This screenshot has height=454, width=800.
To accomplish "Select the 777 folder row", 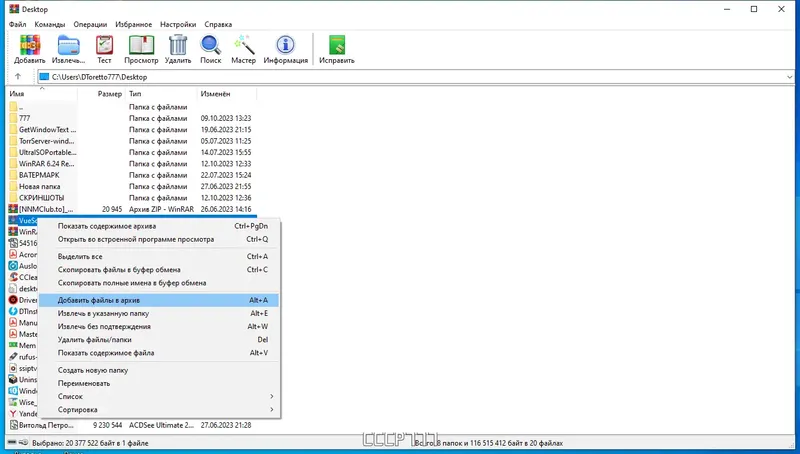I will pos(132,118).
